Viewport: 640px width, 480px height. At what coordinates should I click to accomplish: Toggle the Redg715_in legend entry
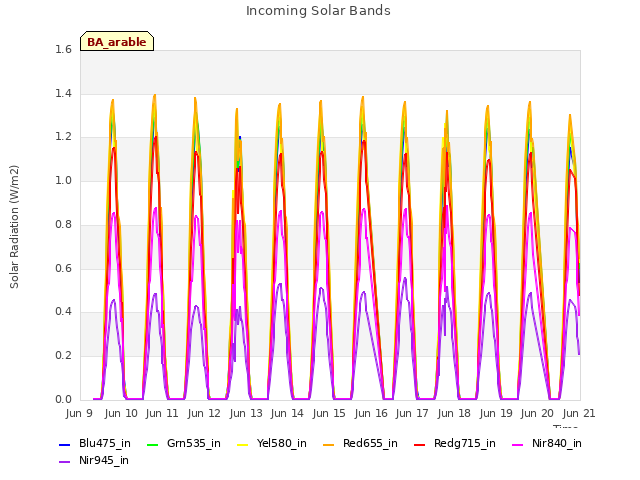point(455,444)
